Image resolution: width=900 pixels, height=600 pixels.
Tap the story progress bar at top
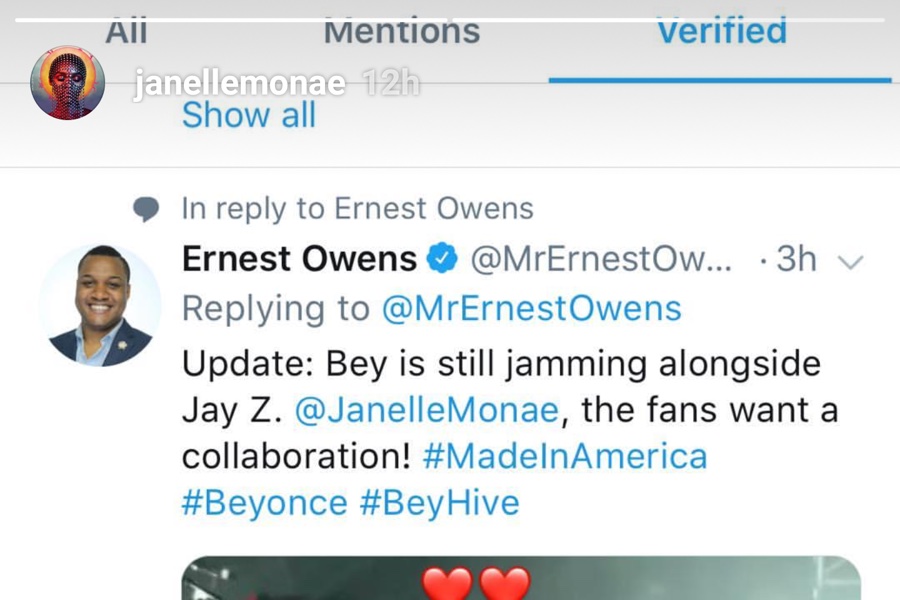[450, 20]
